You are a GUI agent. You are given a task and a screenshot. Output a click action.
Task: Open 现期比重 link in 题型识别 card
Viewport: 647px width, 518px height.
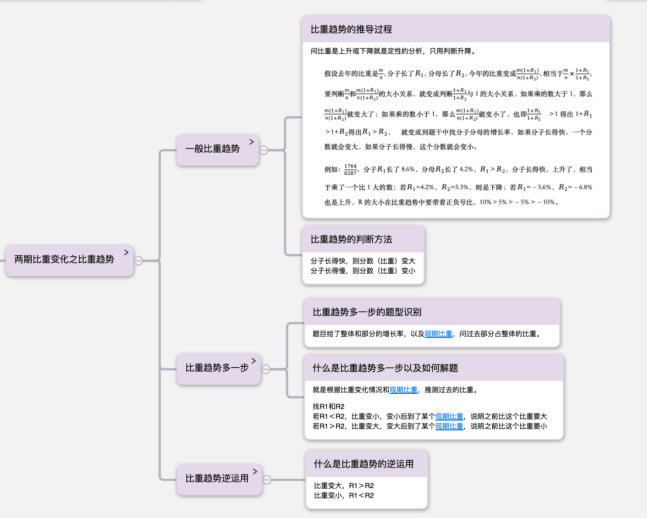coord(438,334)
